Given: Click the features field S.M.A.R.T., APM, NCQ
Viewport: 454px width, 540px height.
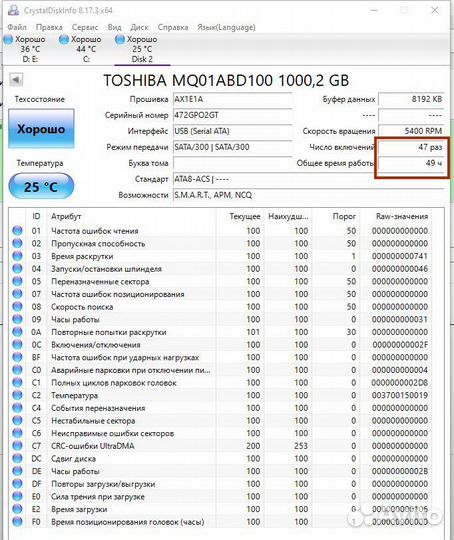Looking at the screenshot, I should click(308, 195).
